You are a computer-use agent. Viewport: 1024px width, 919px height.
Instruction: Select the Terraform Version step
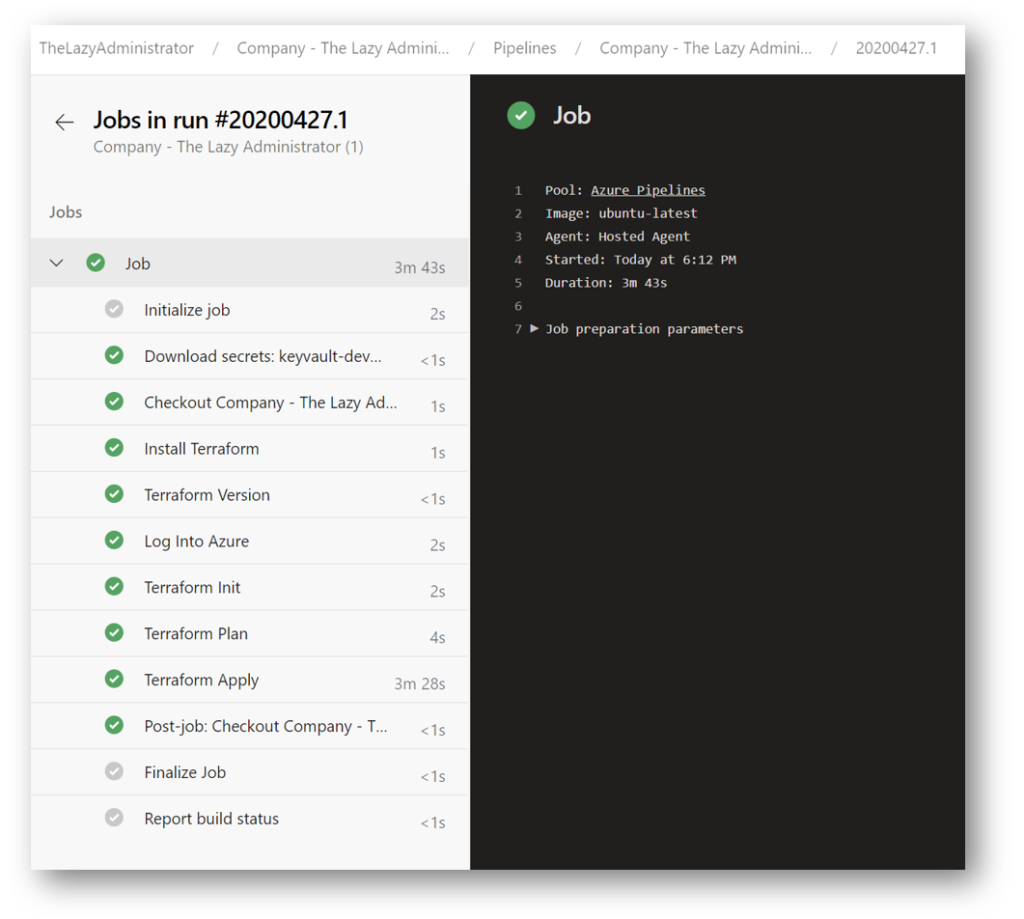coord(250,495)
